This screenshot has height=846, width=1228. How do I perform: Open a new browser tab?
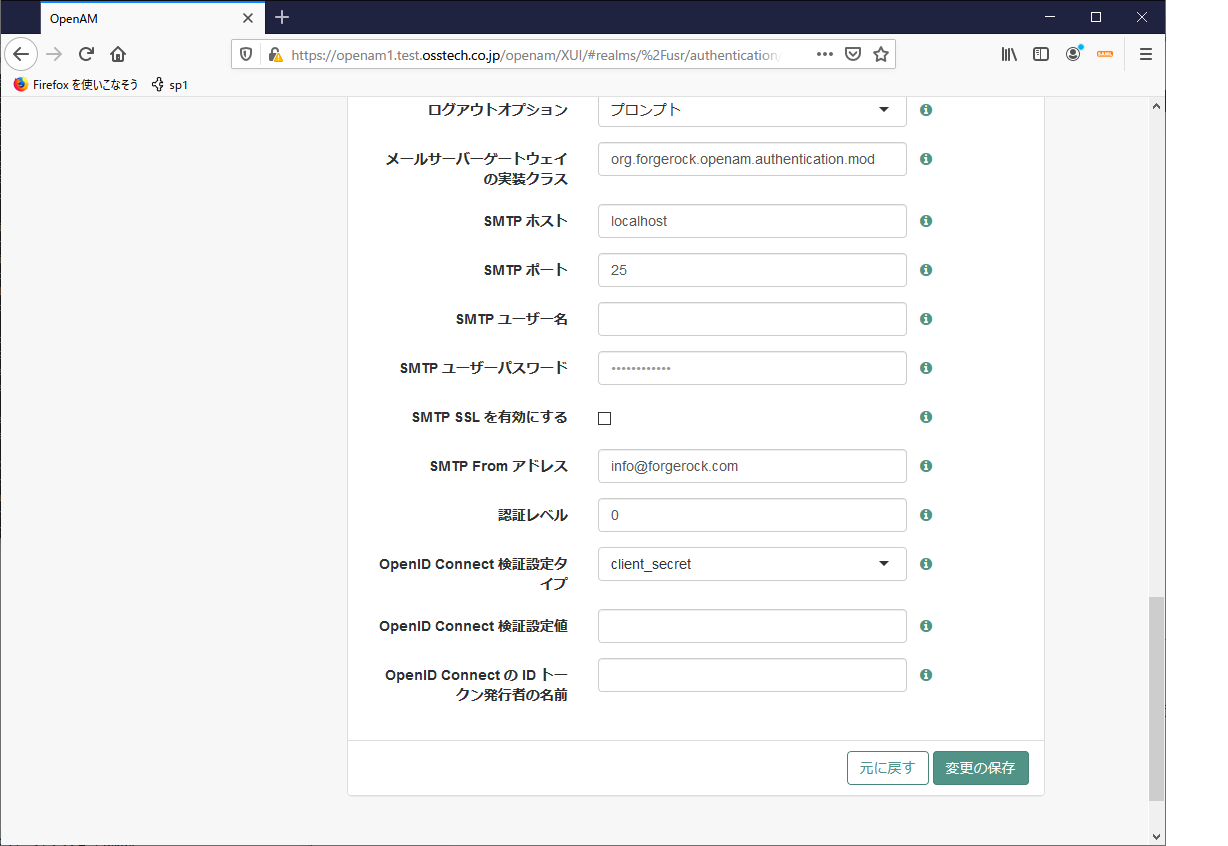tap(281, 17)
